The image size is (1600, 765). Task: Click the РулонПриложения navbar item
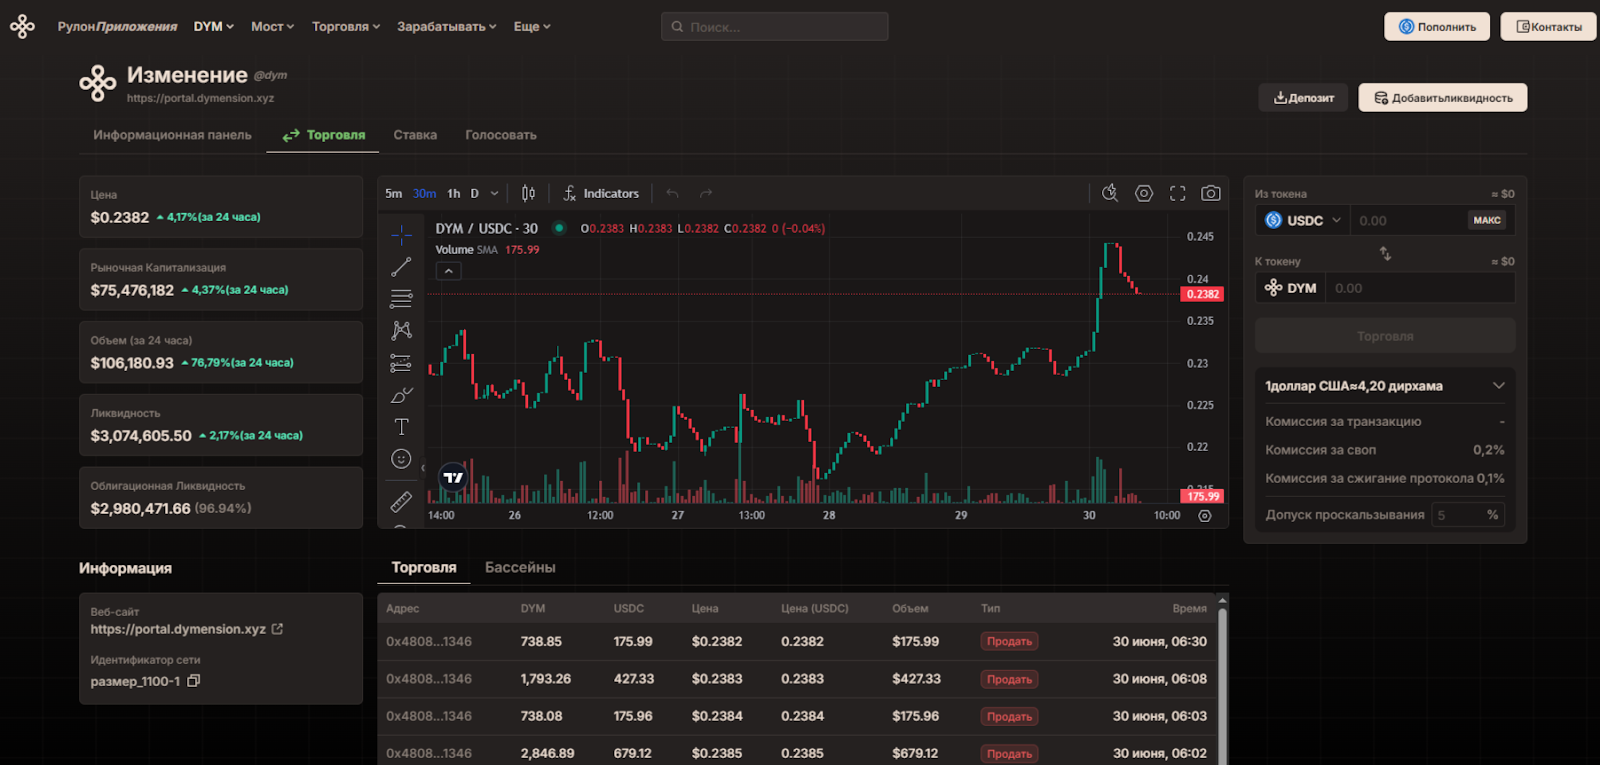117,27
